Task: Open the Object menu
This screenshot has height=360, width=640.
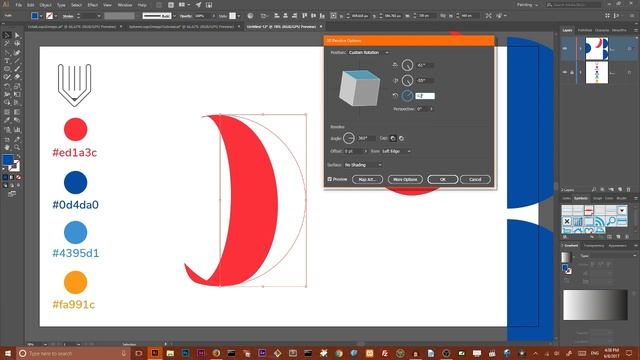Action: click(45, 5)
